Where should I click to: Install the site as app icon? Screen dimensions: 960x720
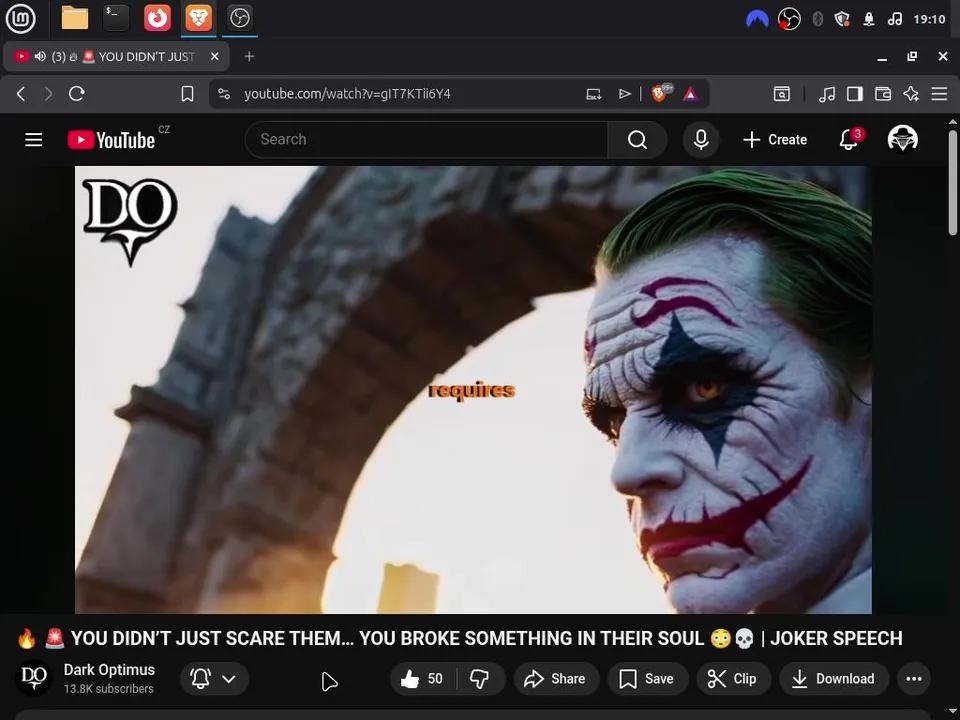(593, 94)
